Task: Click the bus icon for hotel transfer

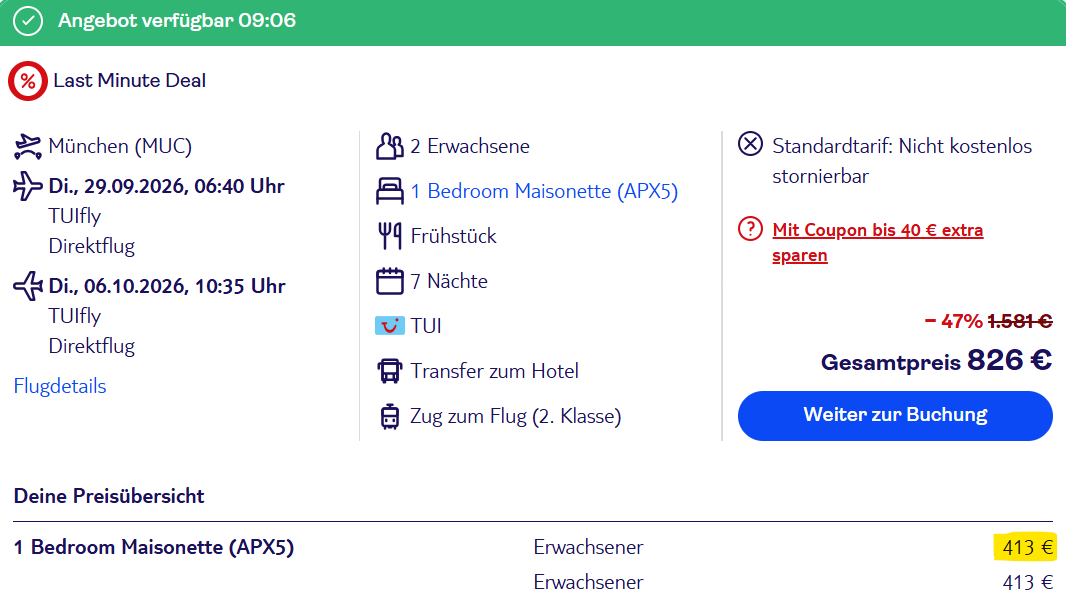Action: (390, 371)
